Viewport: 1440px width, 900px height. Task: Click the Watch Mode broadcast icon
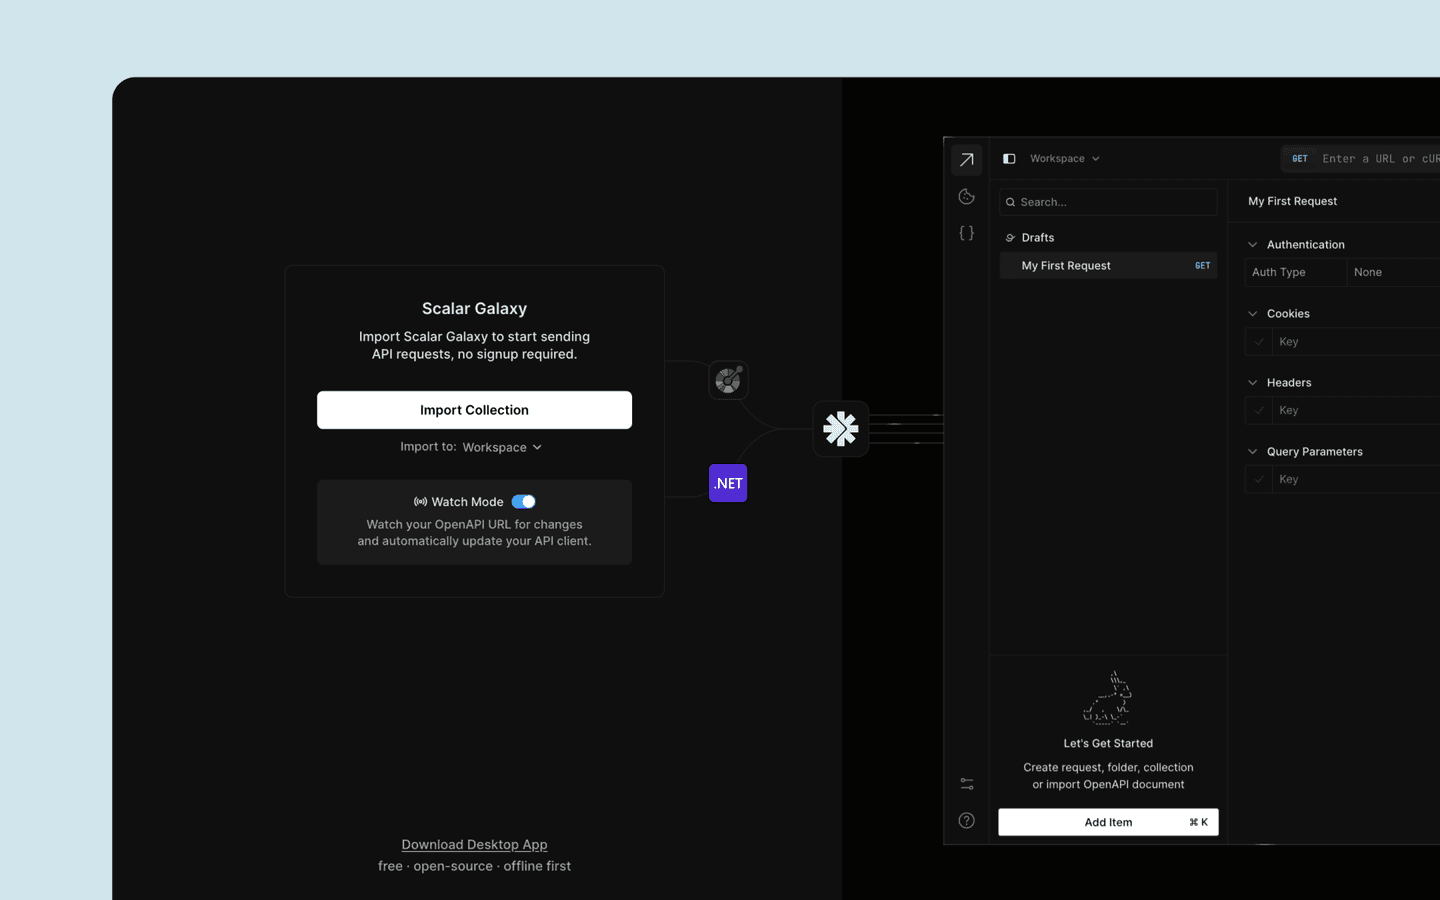[420, 502]
